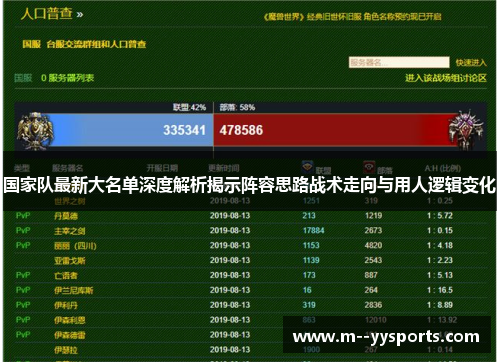Click the red Horde bar showing 478586
The image size is (500, 362).
pyautogui.click(x=333, y=130)
